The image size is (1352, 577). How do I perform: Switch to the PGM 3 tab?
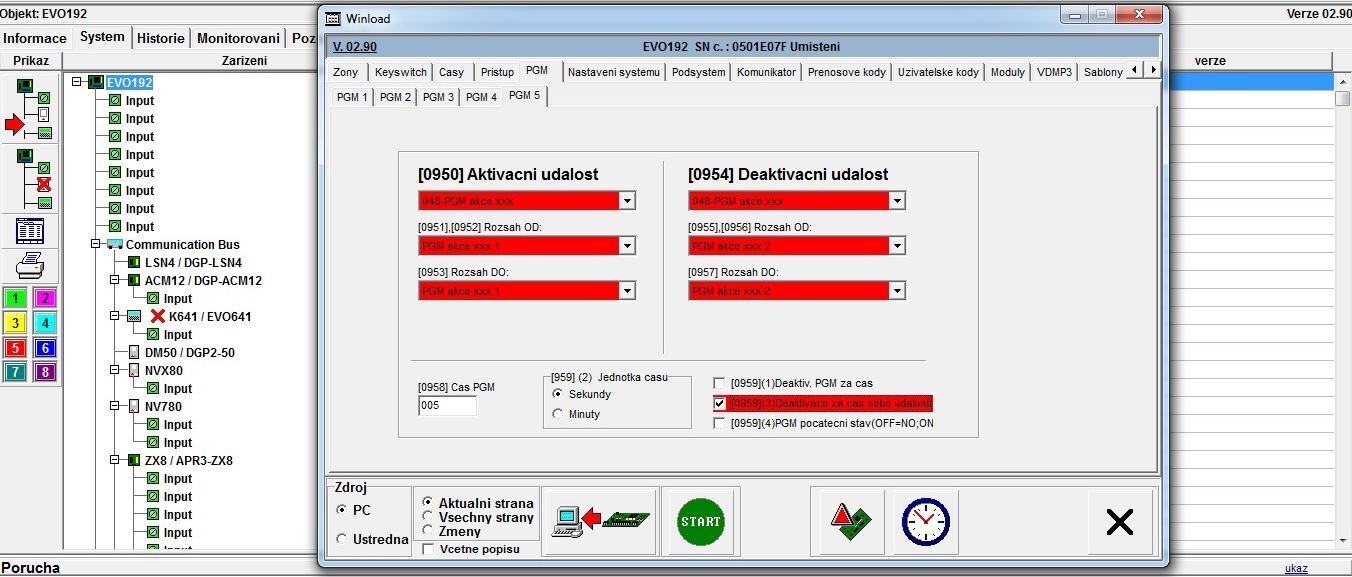pyautogui.click(x=438, y=97)
